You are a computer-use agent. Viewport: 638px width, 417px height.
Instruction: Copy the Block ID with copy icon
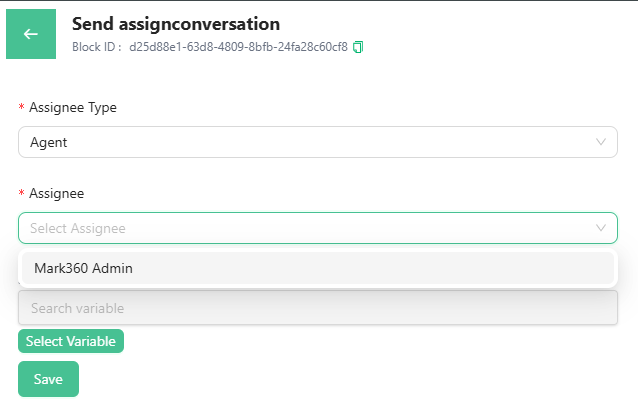pyautogui.click(x=358, y=47)
